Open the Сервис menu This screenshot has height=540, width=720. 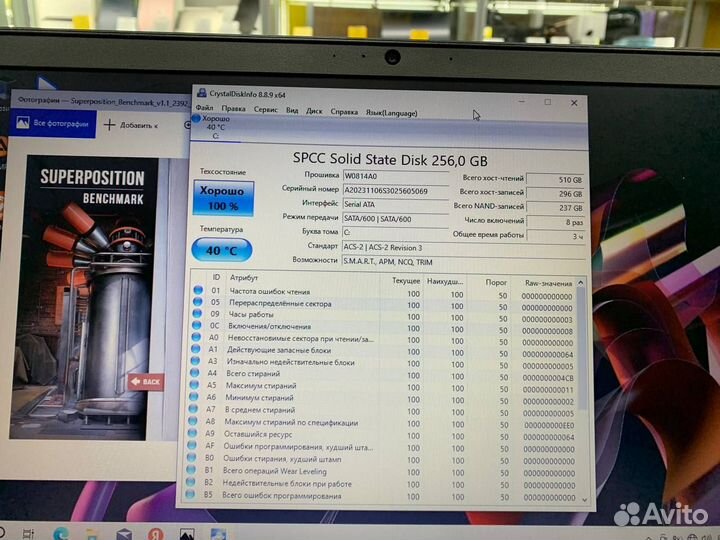pos(265,109)
